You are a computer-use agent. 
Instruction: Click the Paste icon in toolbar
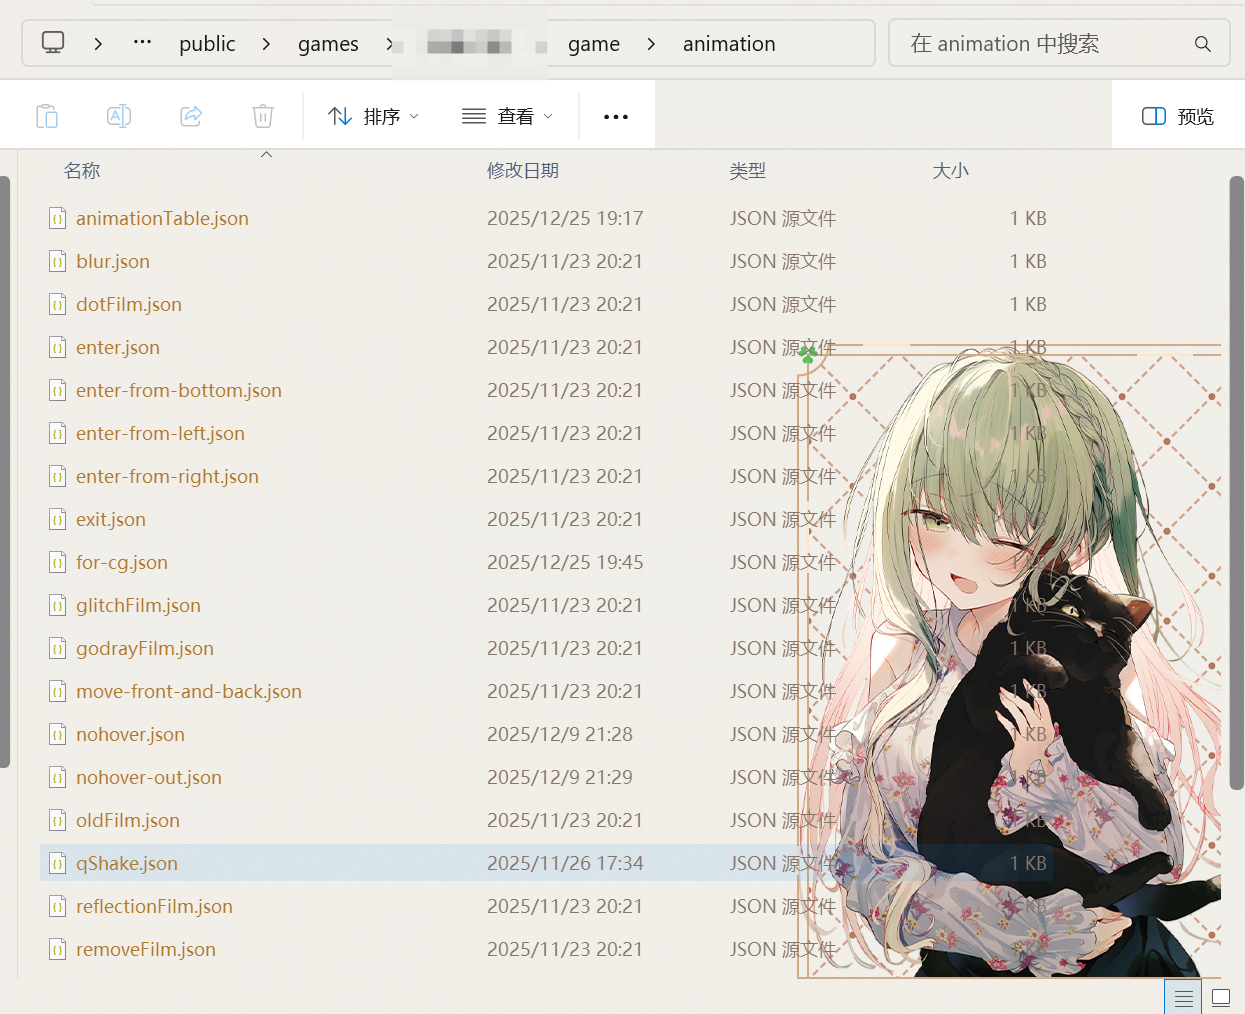[47, 116]
